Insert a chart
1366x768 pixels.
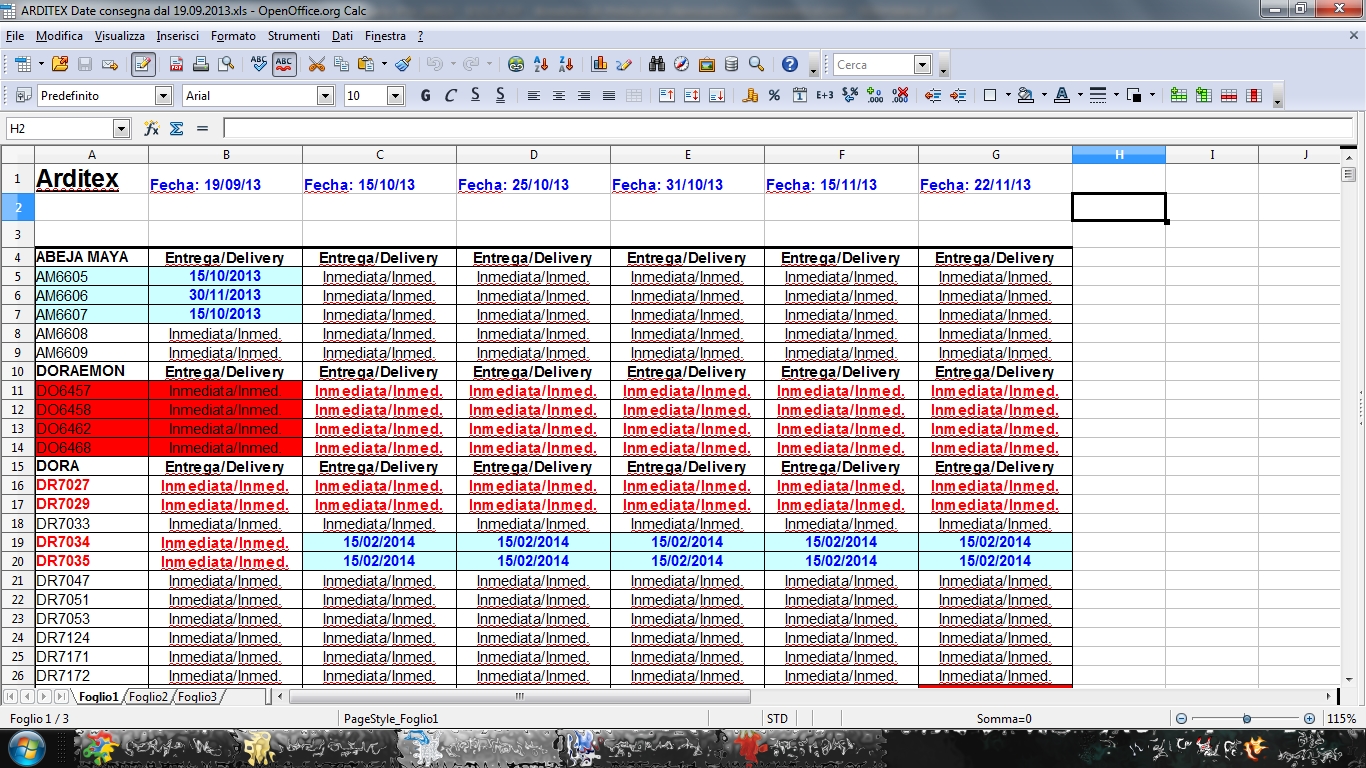[599, 65]
